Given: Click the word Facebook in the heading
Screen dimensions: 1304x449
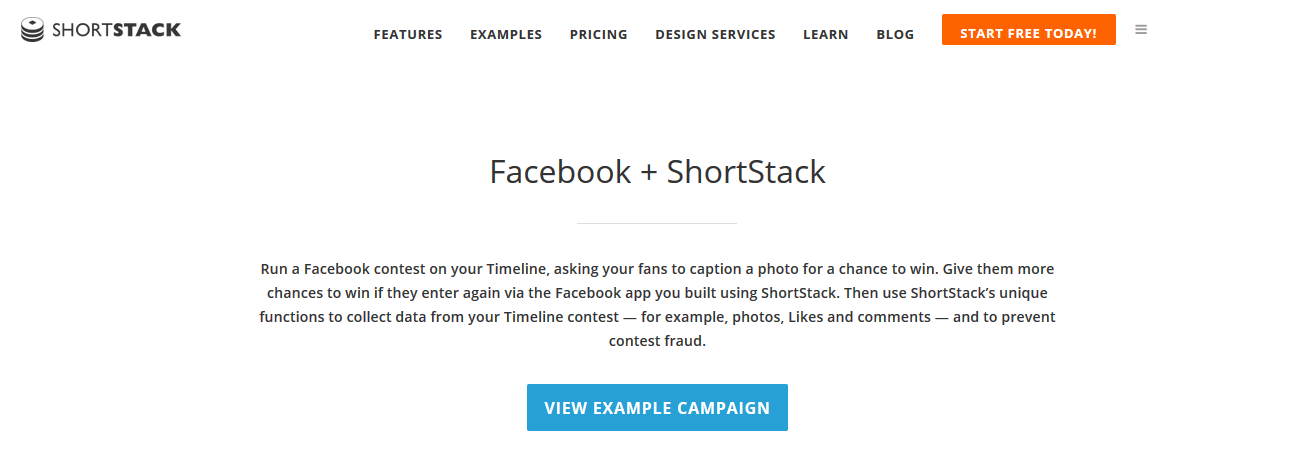Looking at the screenshot, I should click(560, 172).
